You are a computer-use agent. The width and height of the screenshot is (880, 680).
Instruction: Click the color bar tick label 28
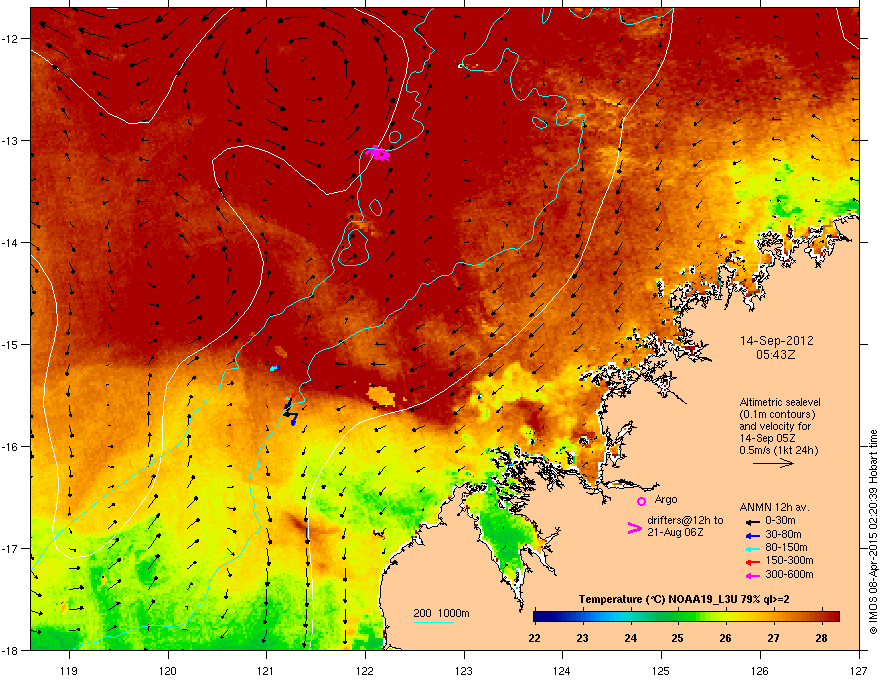[821, 638]
